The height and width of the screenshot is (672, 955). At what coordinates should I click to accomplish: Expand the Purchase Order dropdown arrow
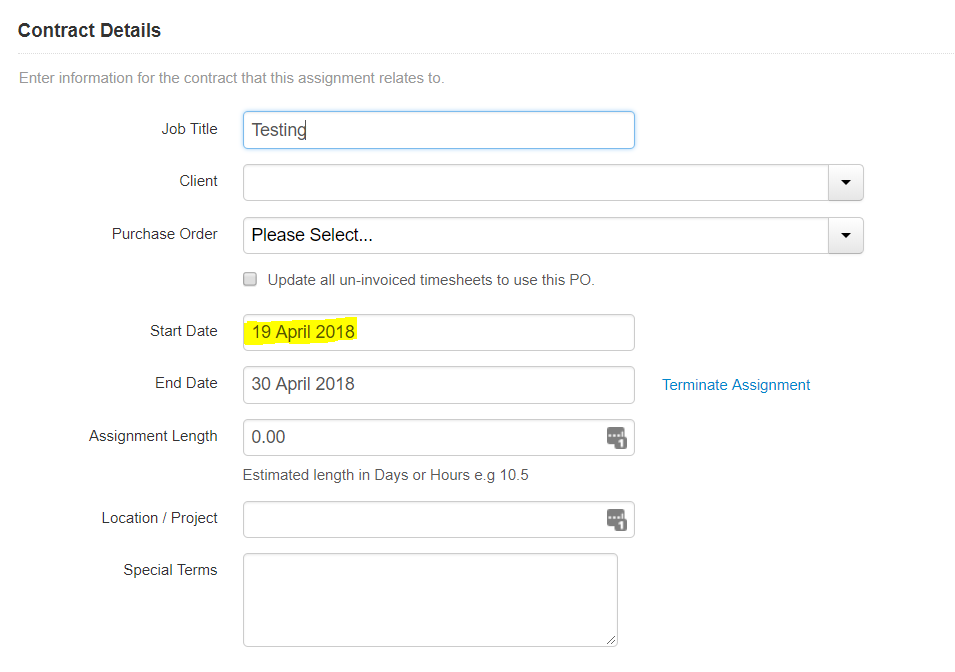pos(845,235)
